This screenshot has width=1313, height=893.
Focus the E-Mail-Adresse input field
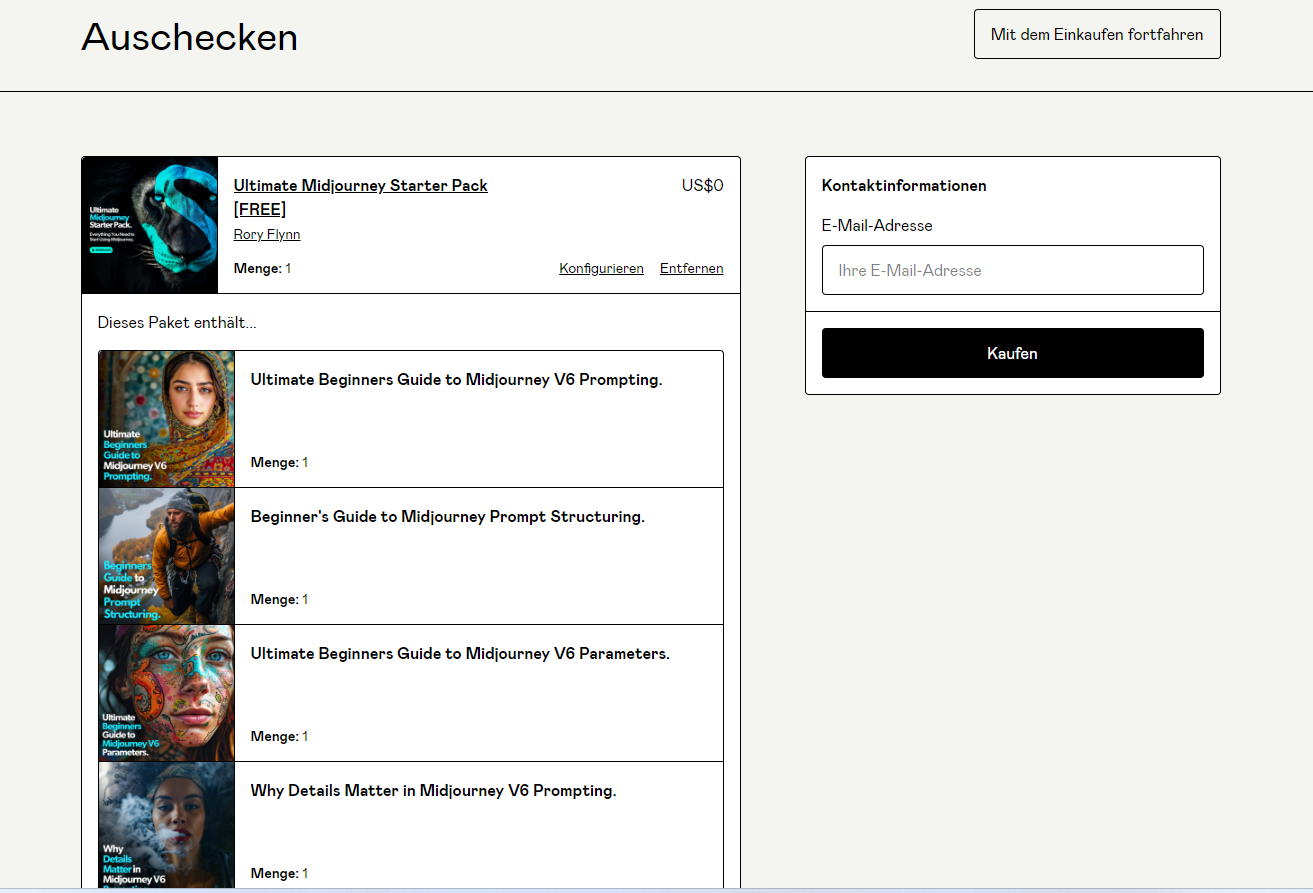[x=1012, y=270]
